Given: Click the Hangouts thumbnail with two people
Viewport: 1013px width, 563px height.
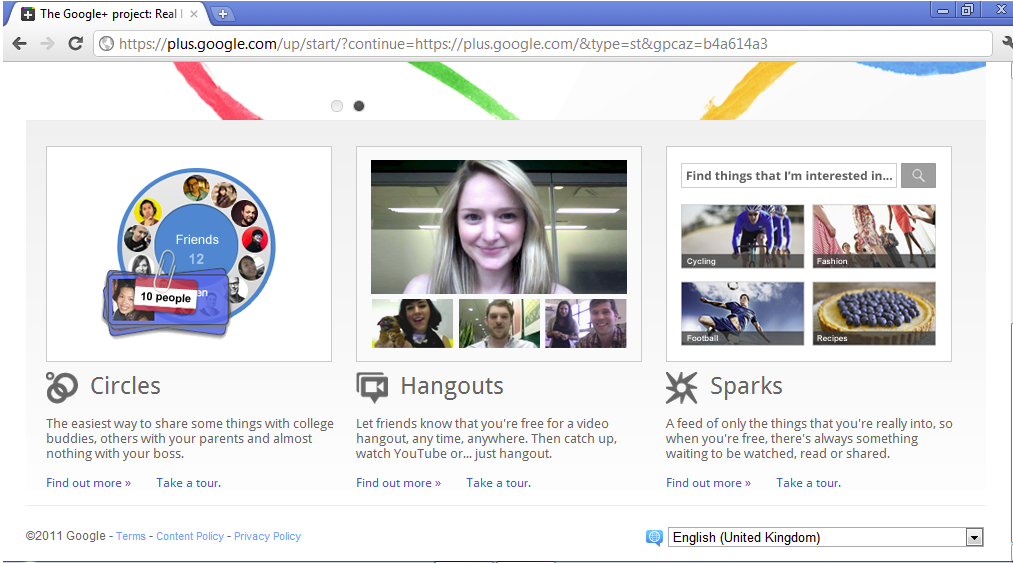Looking at the screenshot, I should (585, 323).
